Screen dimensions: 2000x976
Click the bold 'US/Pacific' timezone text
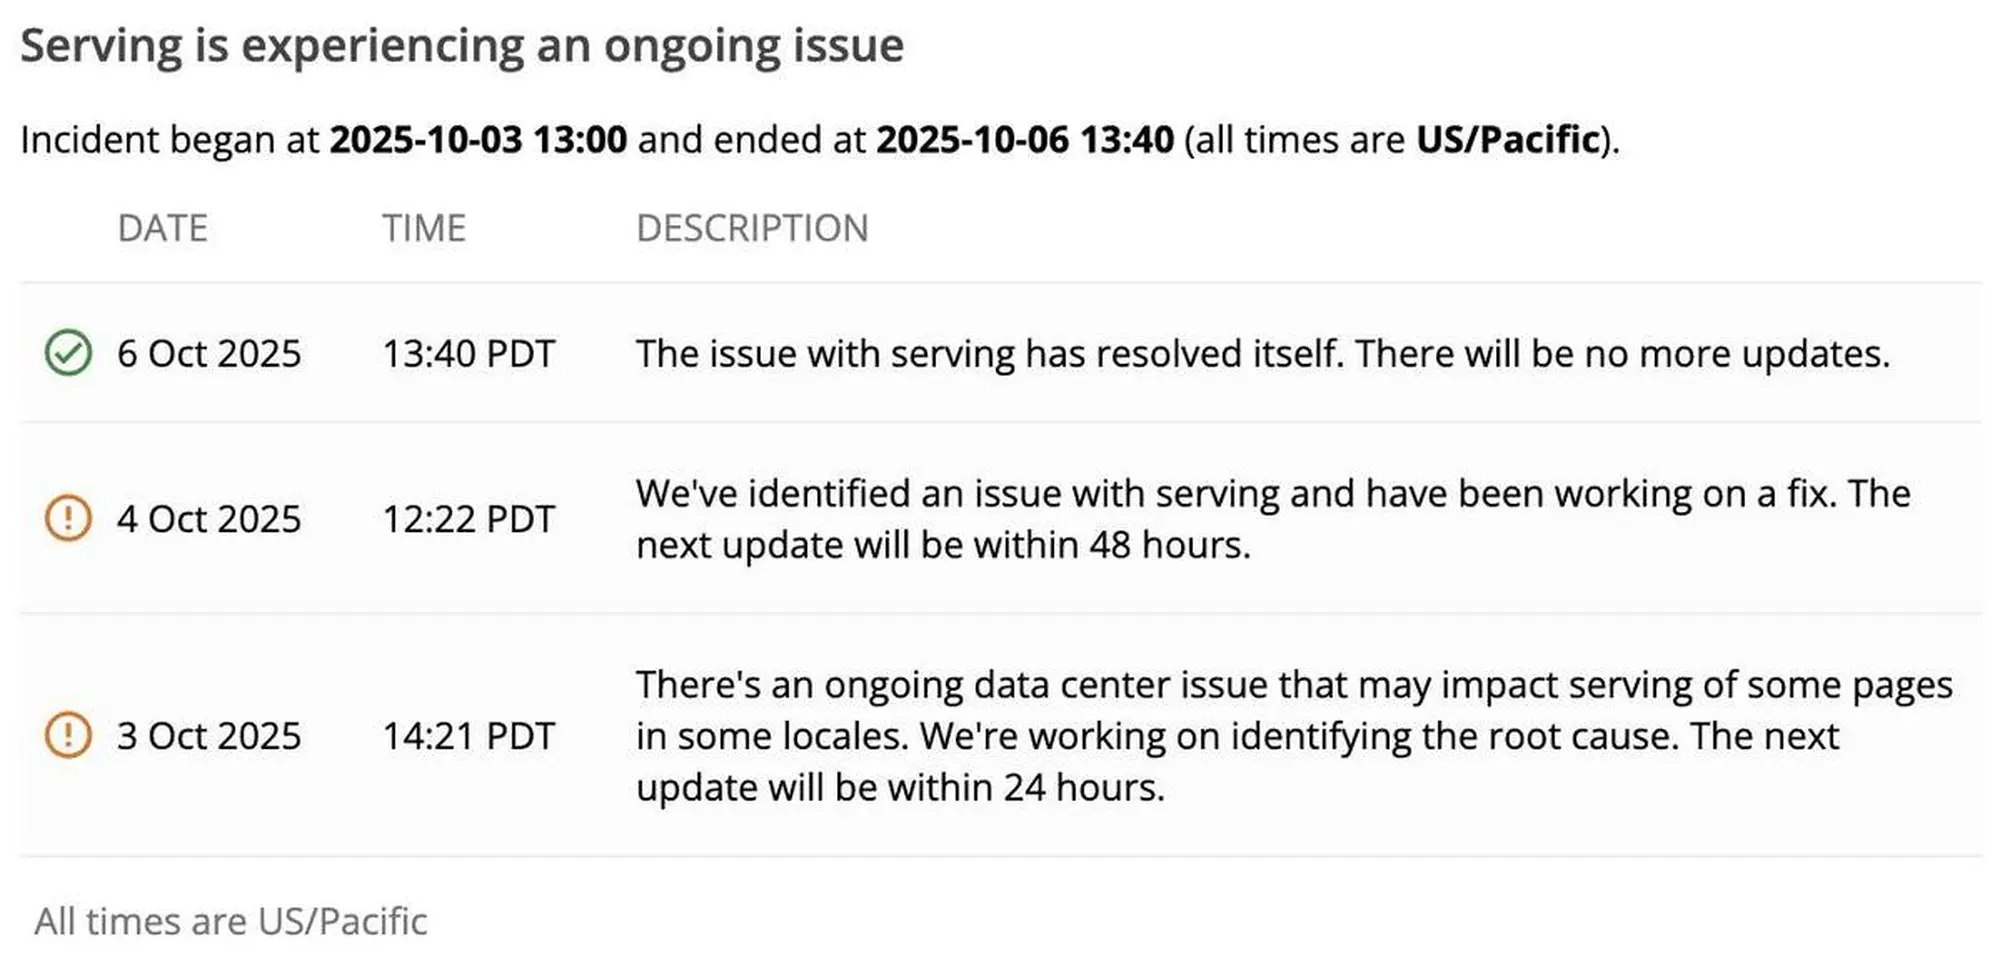(x=1508, y=140)
